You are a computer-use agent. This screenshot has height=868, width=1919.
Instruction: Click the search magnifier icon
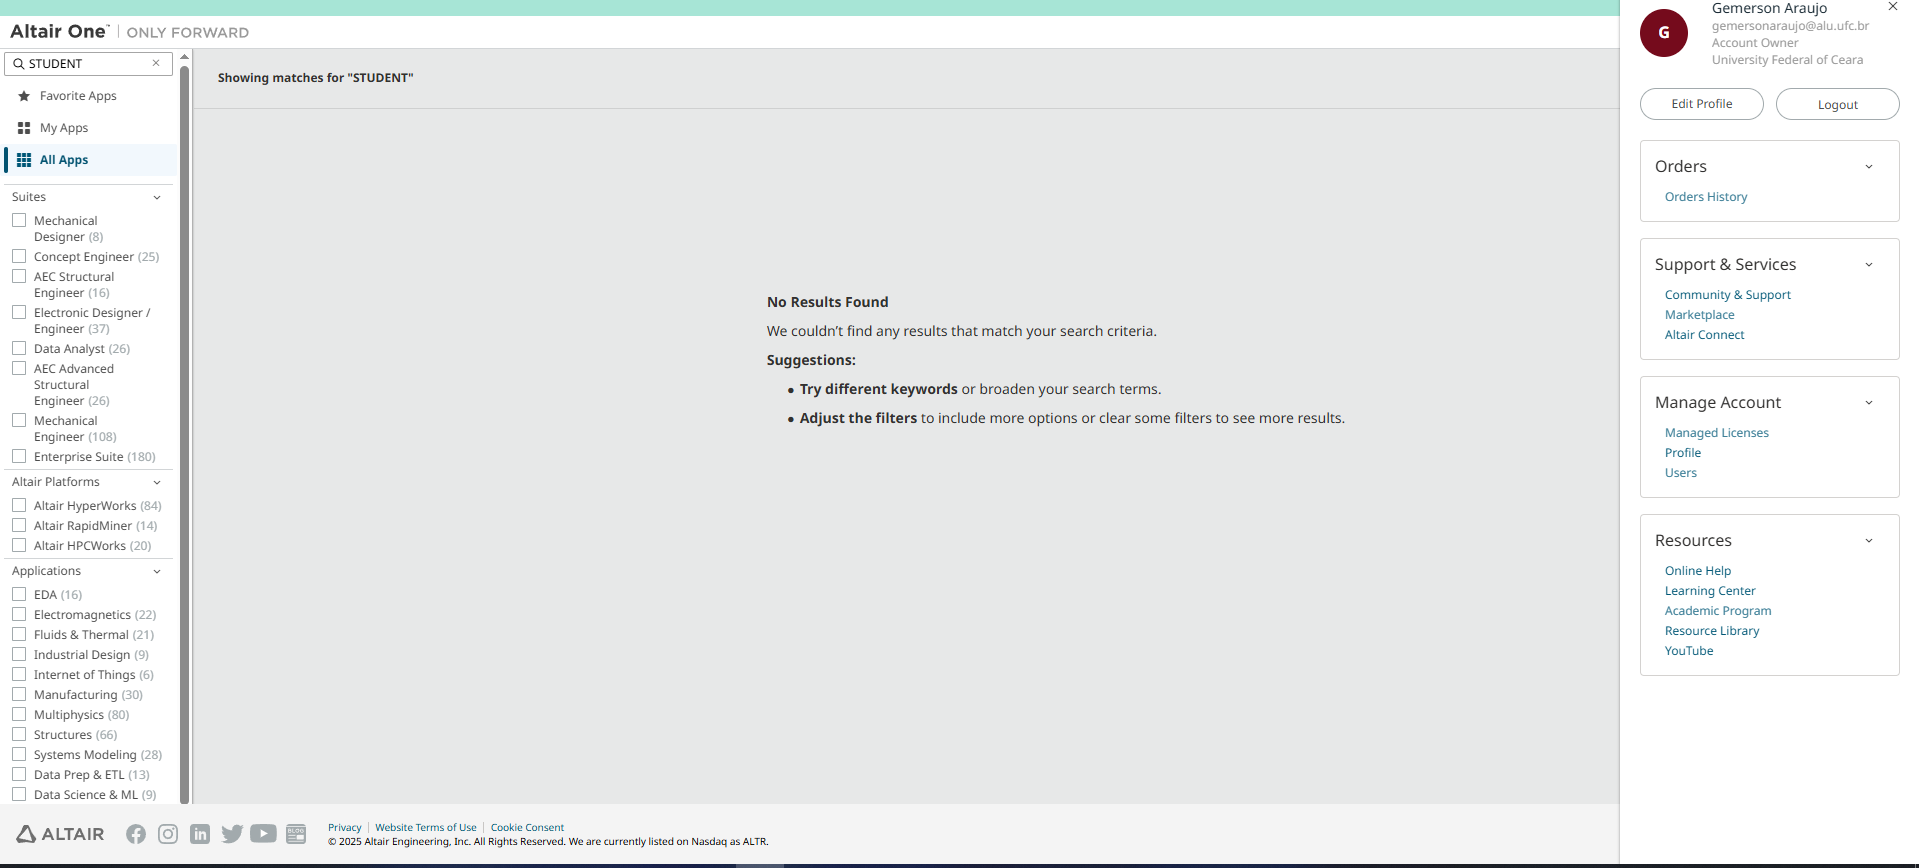tap(18, 64)
